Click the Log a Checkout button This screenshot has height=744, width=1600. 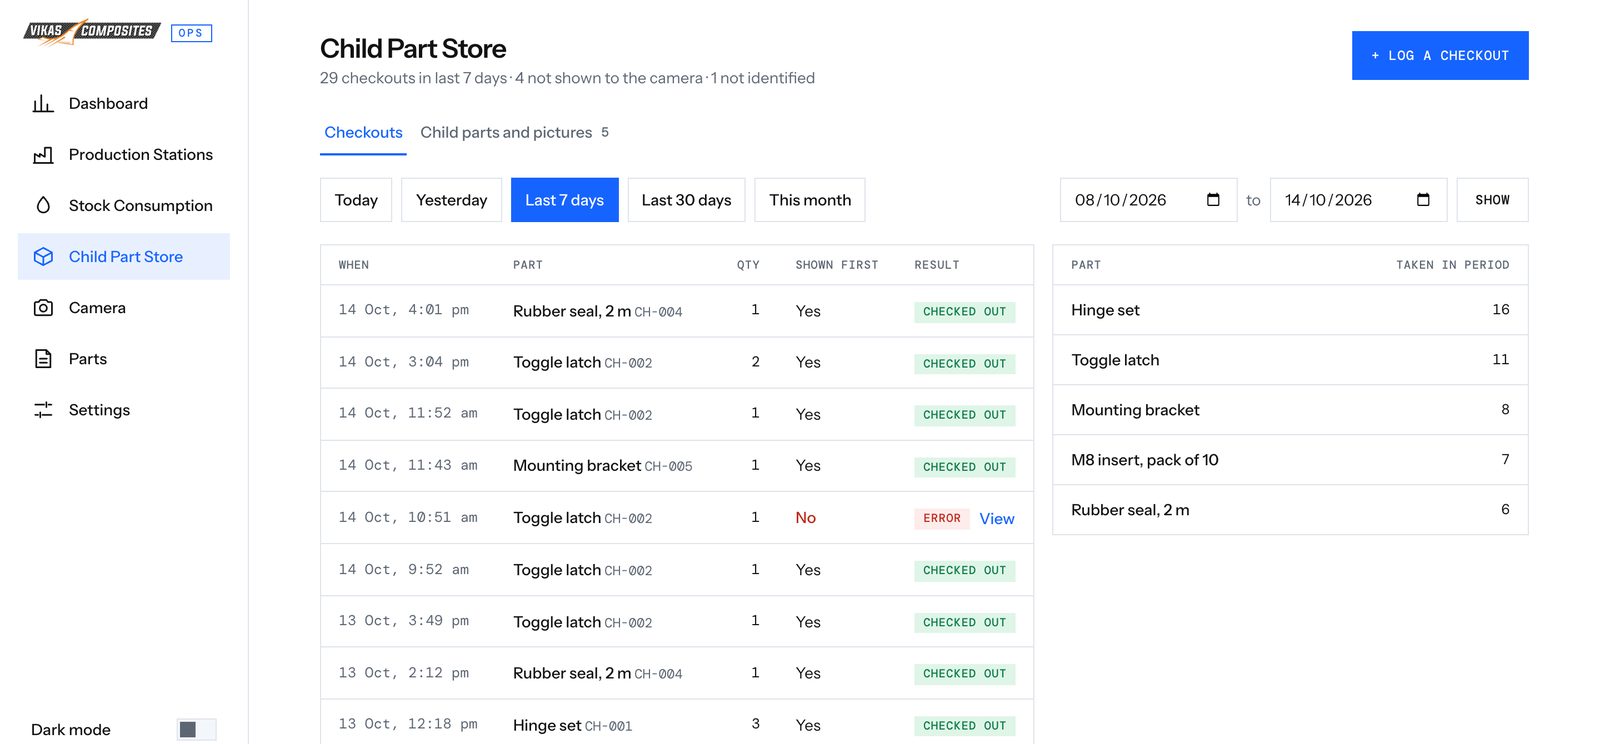tap(1440, 56)
